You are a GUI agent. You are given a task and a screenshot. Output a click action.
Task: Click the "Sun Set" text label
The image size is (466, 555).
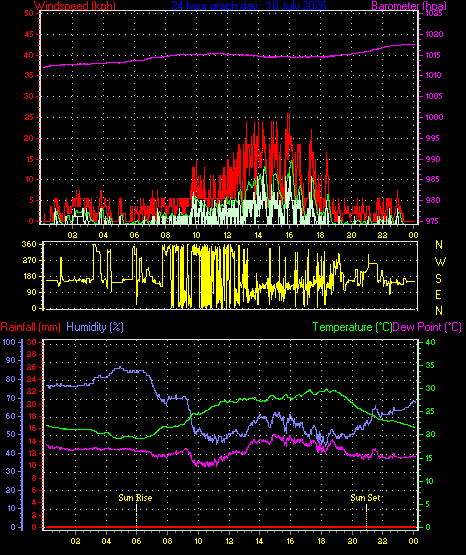(365, 498)
